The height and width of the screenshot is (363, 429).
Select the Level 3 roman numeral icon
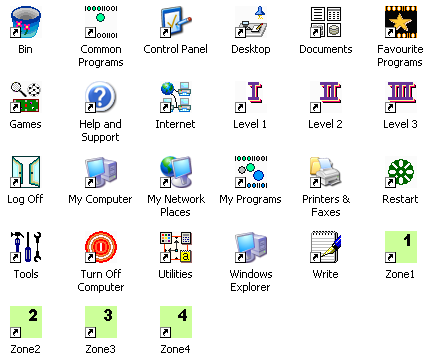coord(401,97)
